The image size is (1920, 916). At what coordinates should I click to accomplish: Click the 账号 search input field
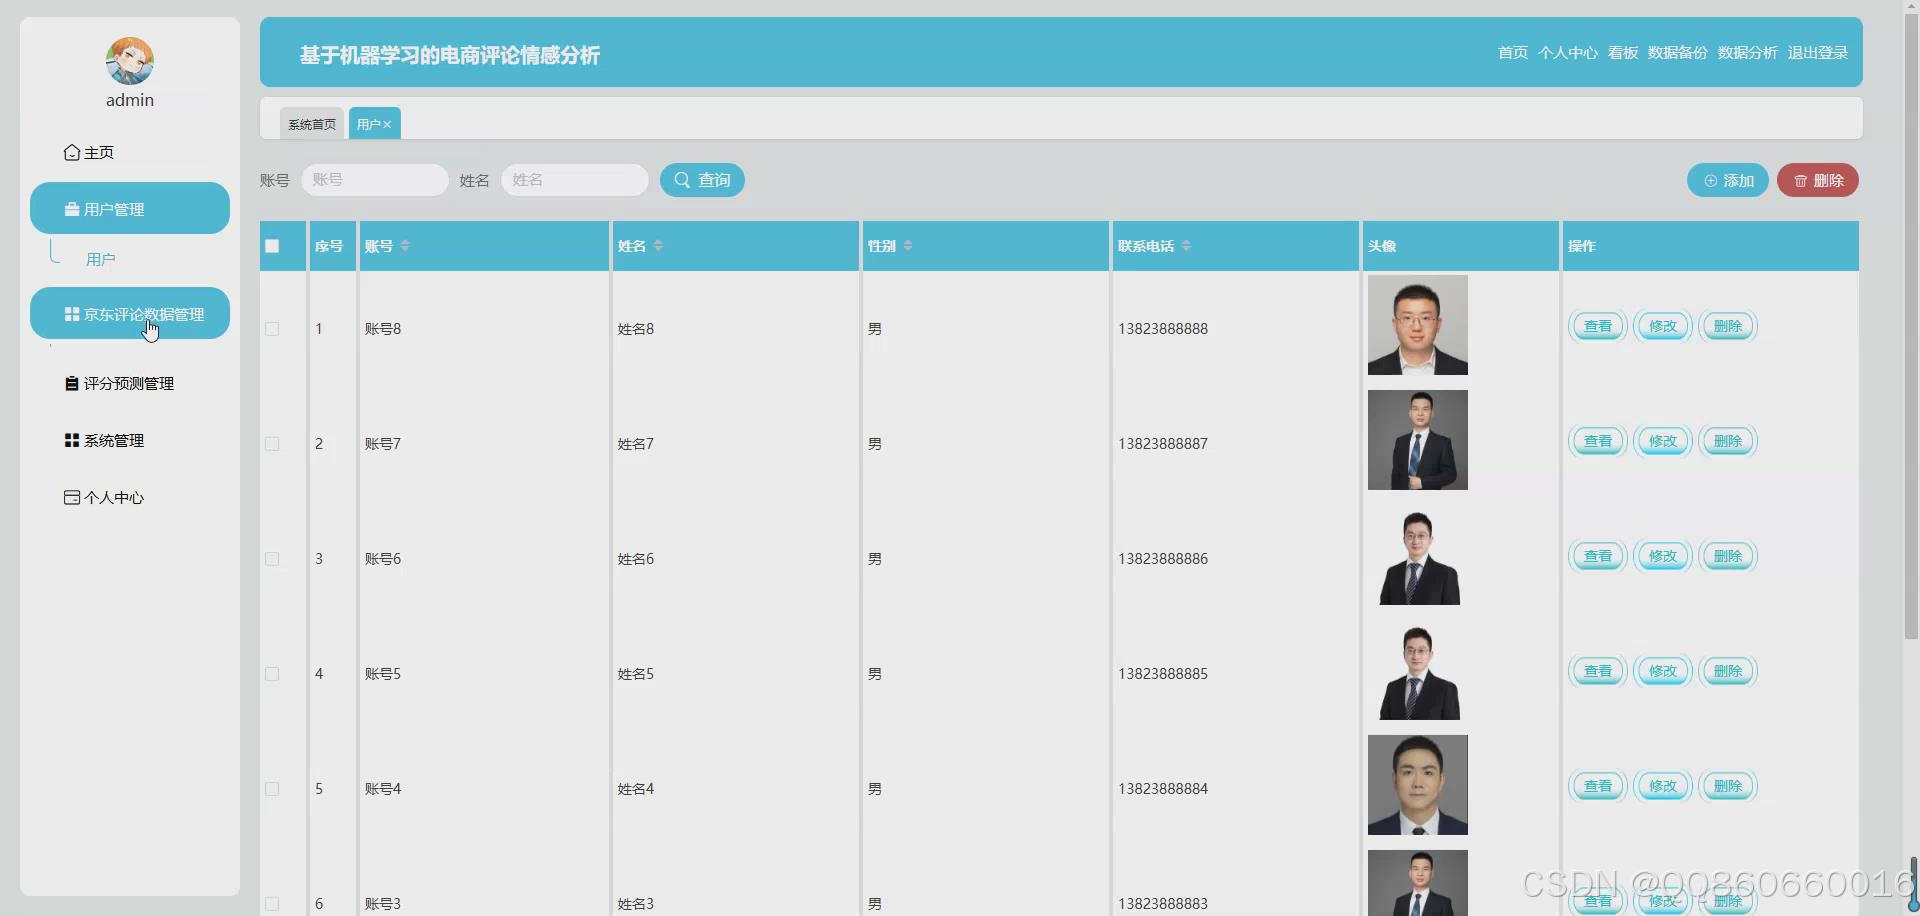click(x=375, y=180)
